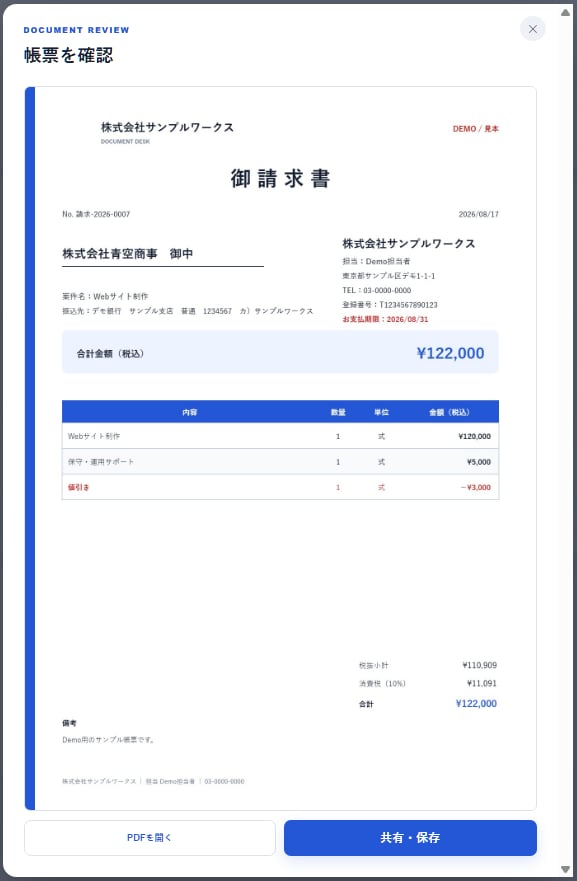Open the PDF with PDFを開く button
Screen dimensions: 577x881
click(149, 837)
